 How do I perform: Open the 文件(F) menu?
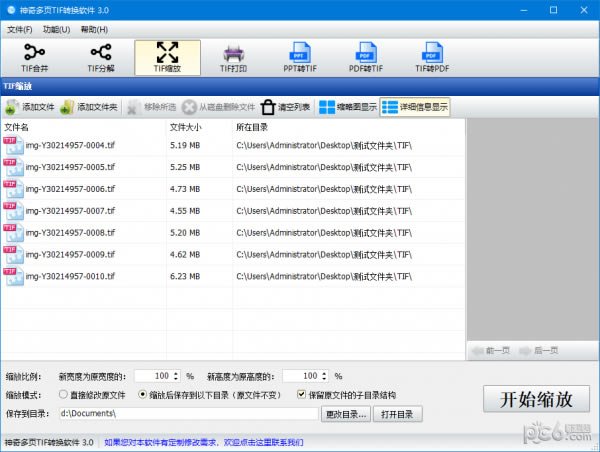pos(20,29)
